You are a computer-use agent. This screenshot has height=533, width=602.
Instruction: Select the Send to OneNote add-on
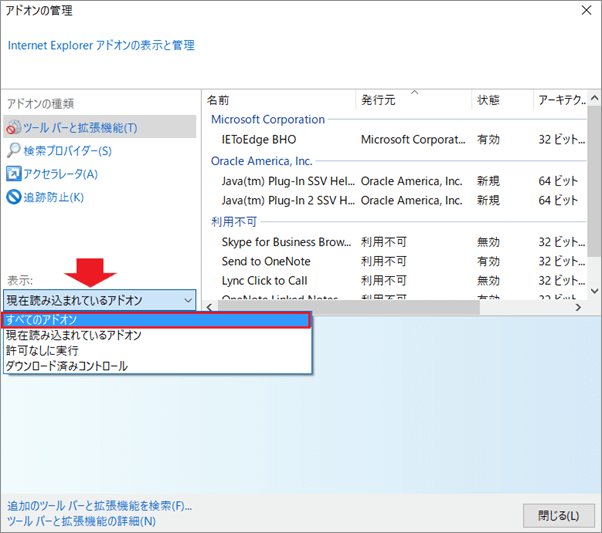pyautogui.click(x=266, y=262)
